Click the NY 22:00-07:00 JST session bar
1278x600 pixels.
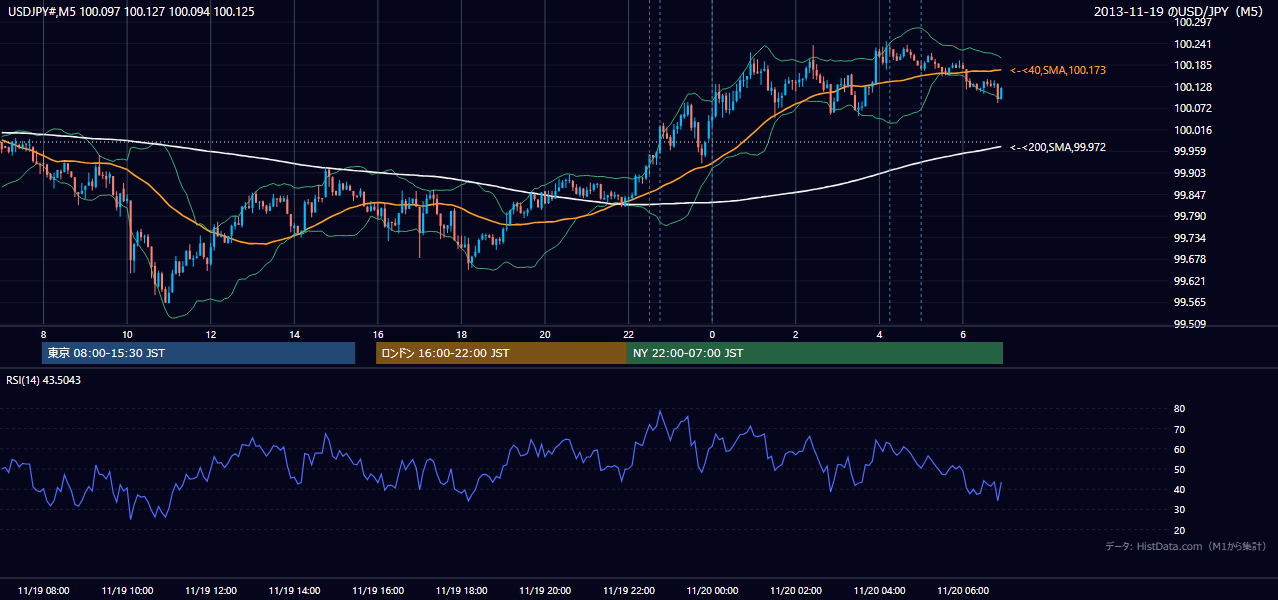click(815, 353)
